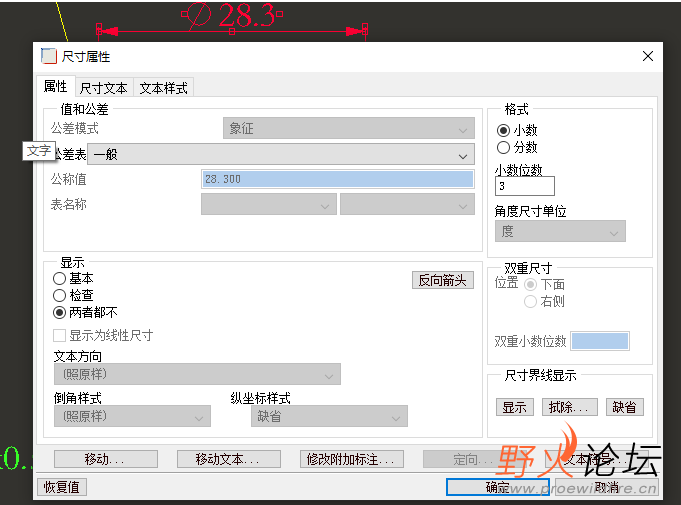The image size is (681, 505).
Task: Select the 右侧 position radio button
Action: click(x=530, y=301)
